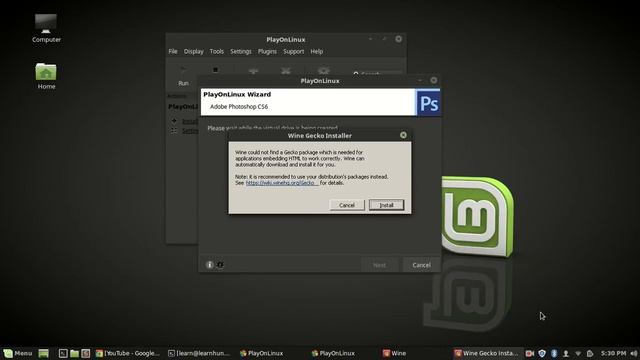The width and height of the screenshot is (640, 360).
Task: Switch to Wine taskbar entry
Action: (x=394, y=353)
